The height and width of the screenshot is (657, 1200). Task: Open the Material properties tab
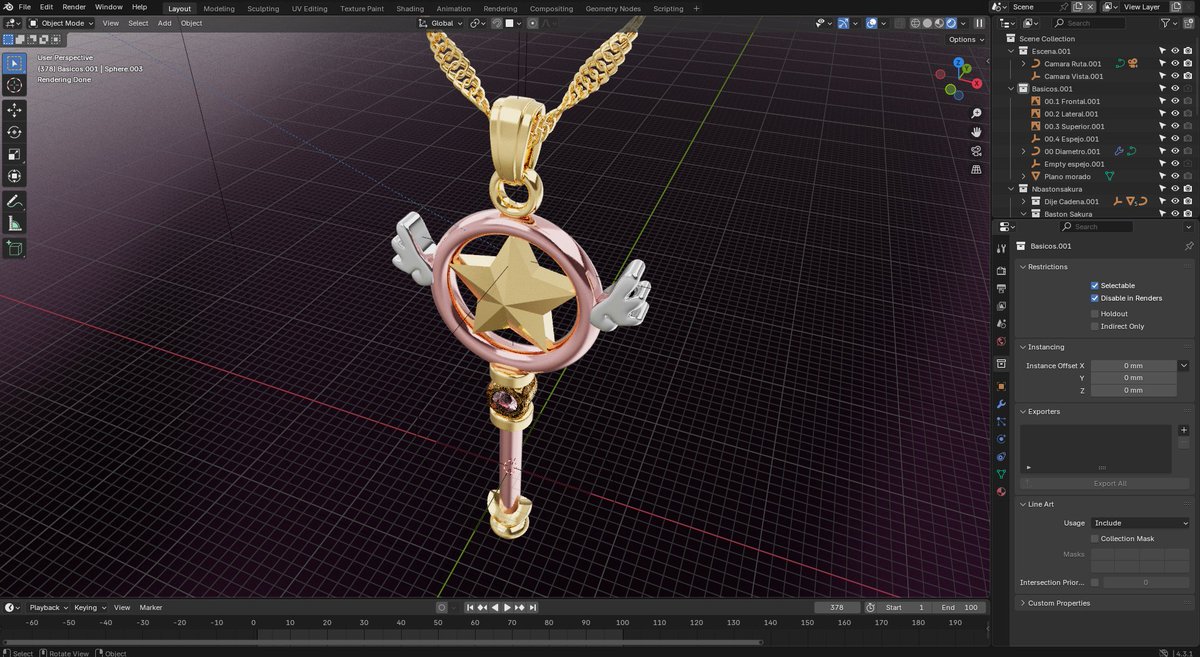click(x=1001, y=491)
